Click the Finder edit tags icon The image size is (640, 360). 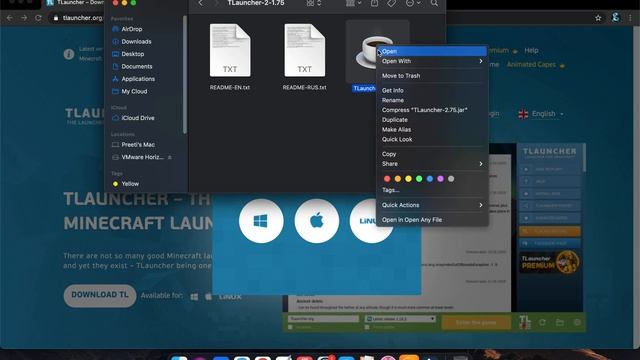point(391,3)
